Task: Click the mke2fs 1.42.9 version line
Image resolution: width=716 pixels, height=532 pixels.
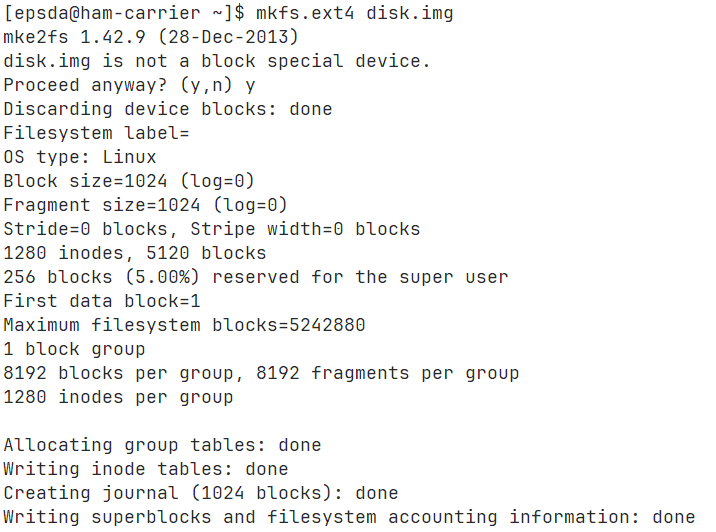Action: 151,37
